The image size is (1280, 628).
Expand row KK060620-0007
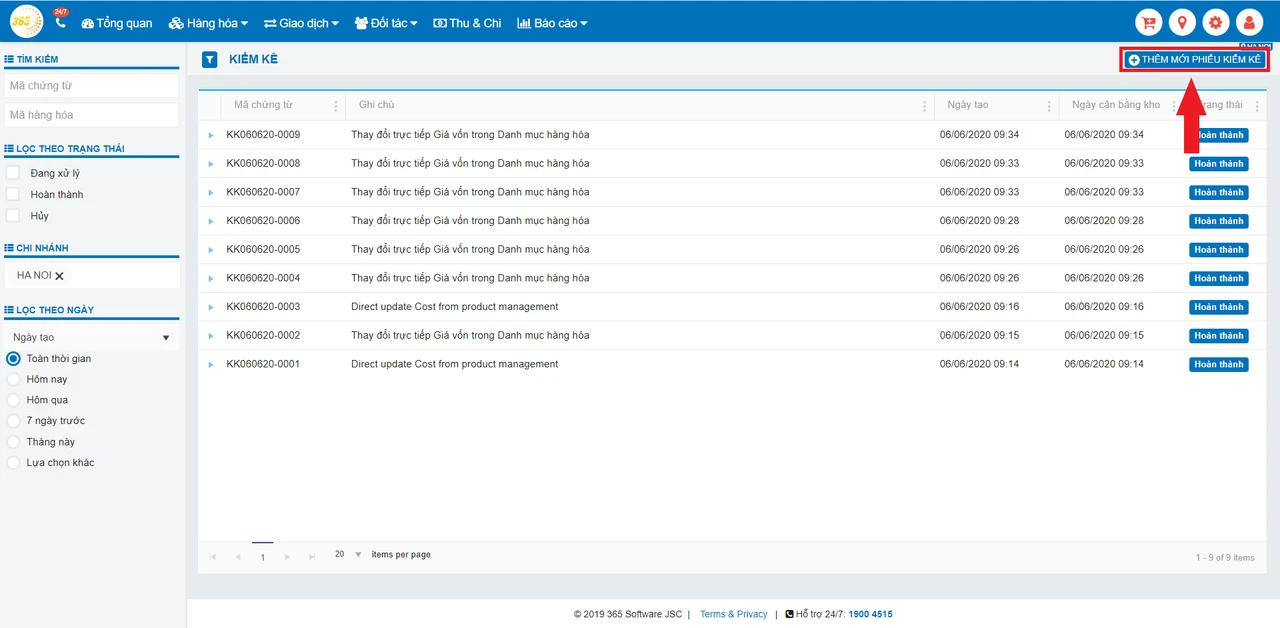tap(211, 192)
